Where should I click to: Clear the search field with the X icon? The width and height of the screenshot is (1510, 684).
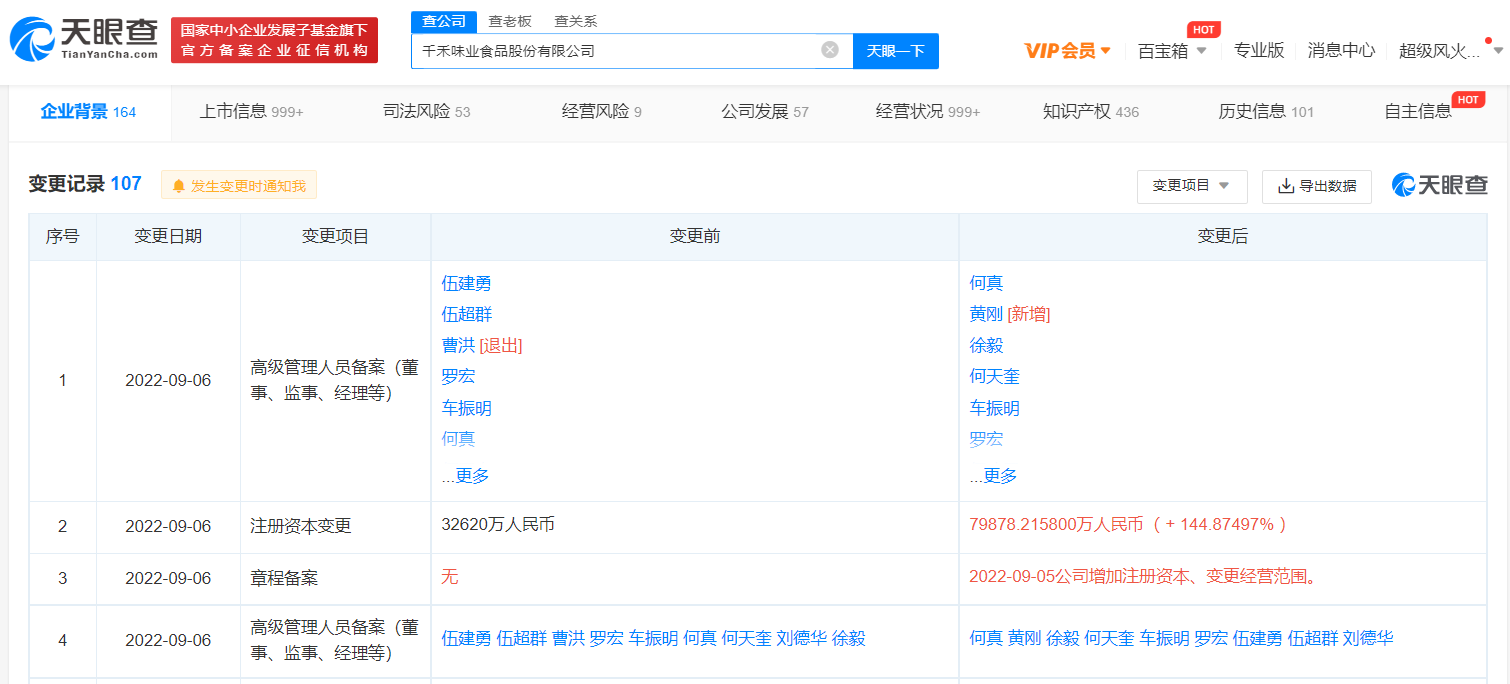click(x=830, y=50)
